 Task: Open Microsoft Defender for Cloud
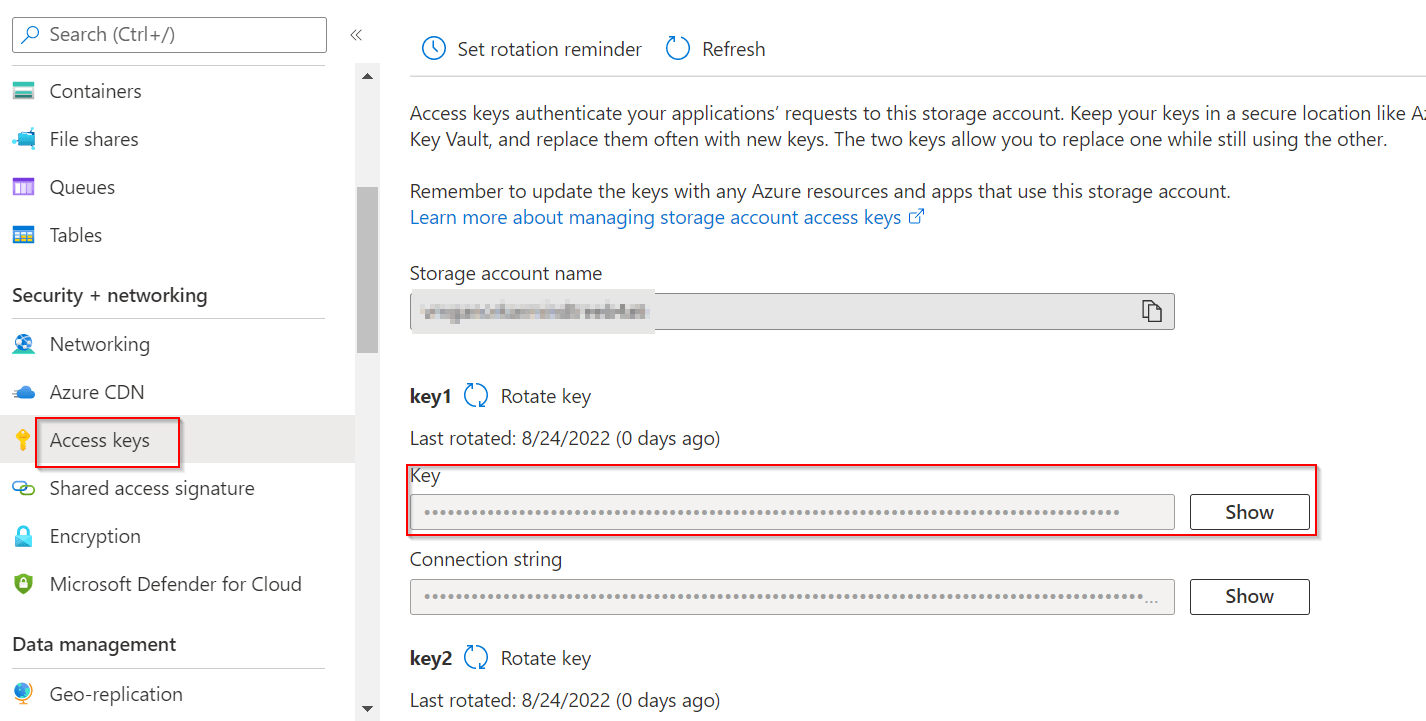(x=173, y=584)
